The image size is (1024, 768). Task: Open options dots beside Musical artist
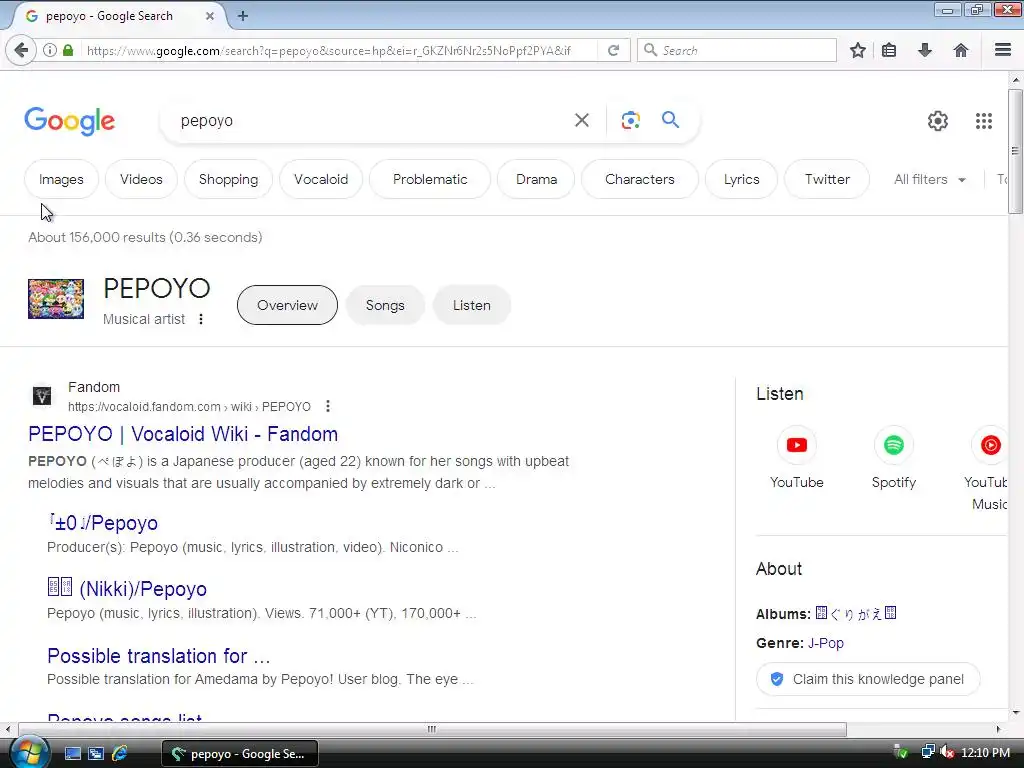(x=201, y=319)
